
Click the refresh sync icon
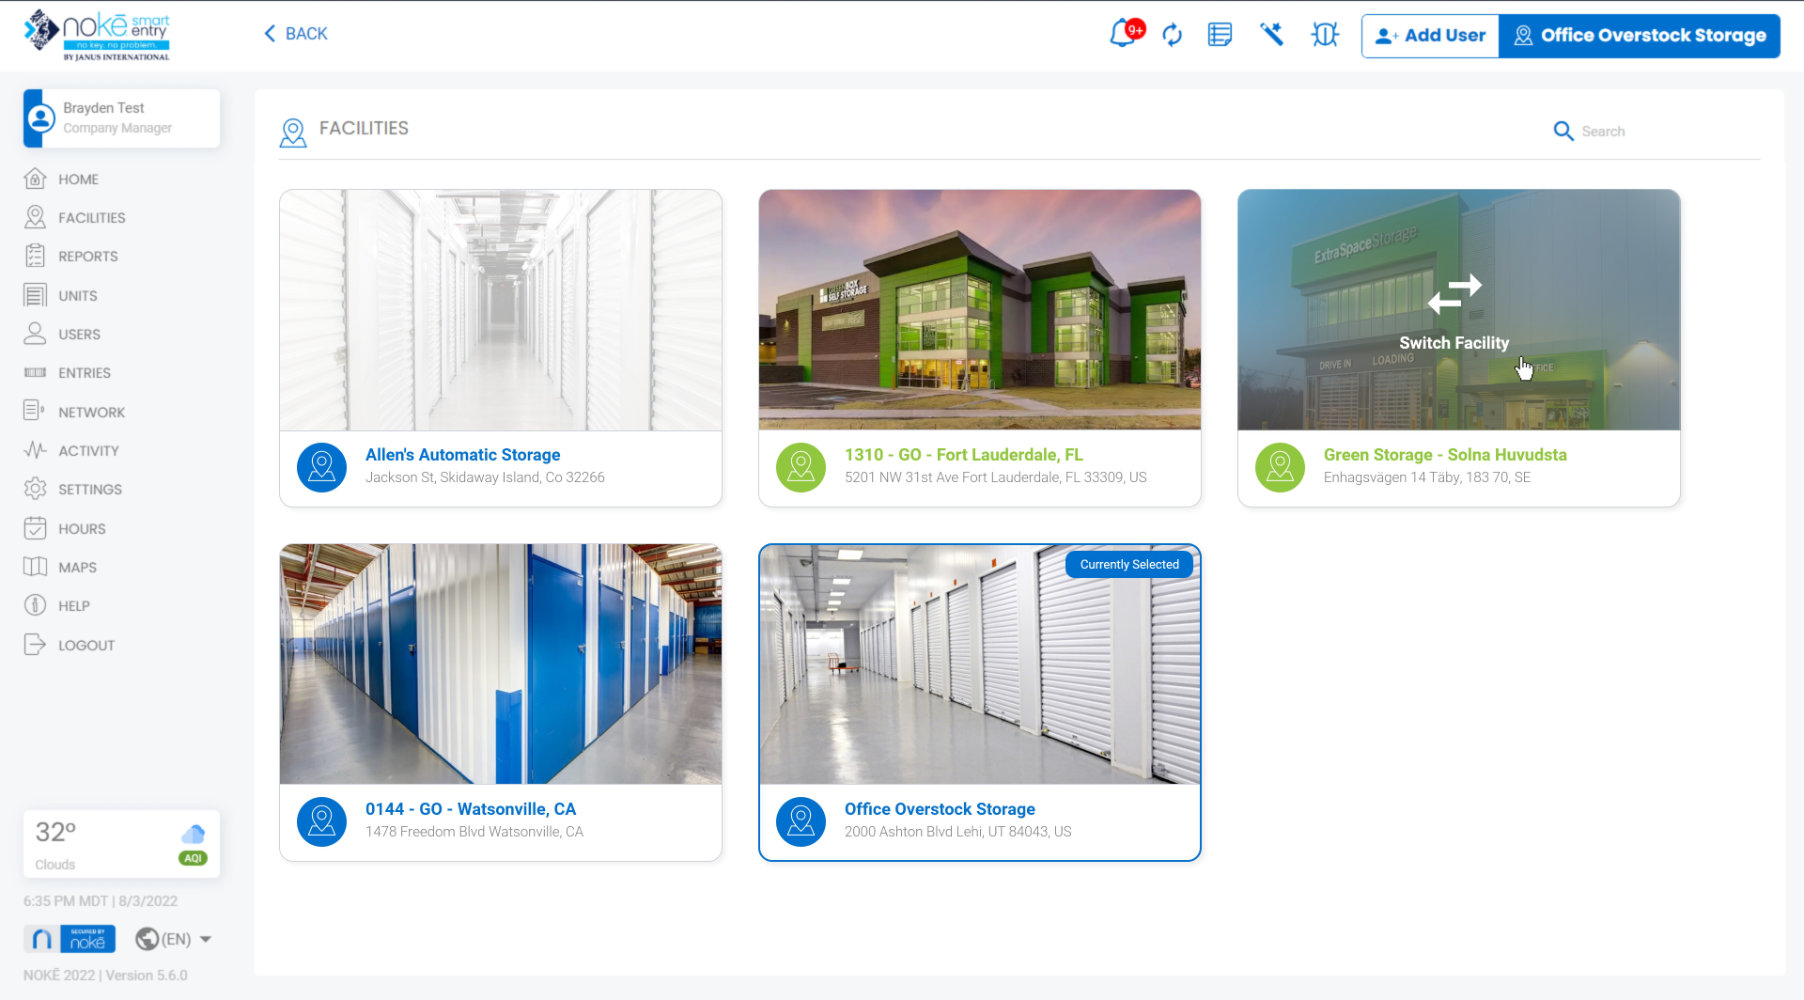(x=1172, y=35)
